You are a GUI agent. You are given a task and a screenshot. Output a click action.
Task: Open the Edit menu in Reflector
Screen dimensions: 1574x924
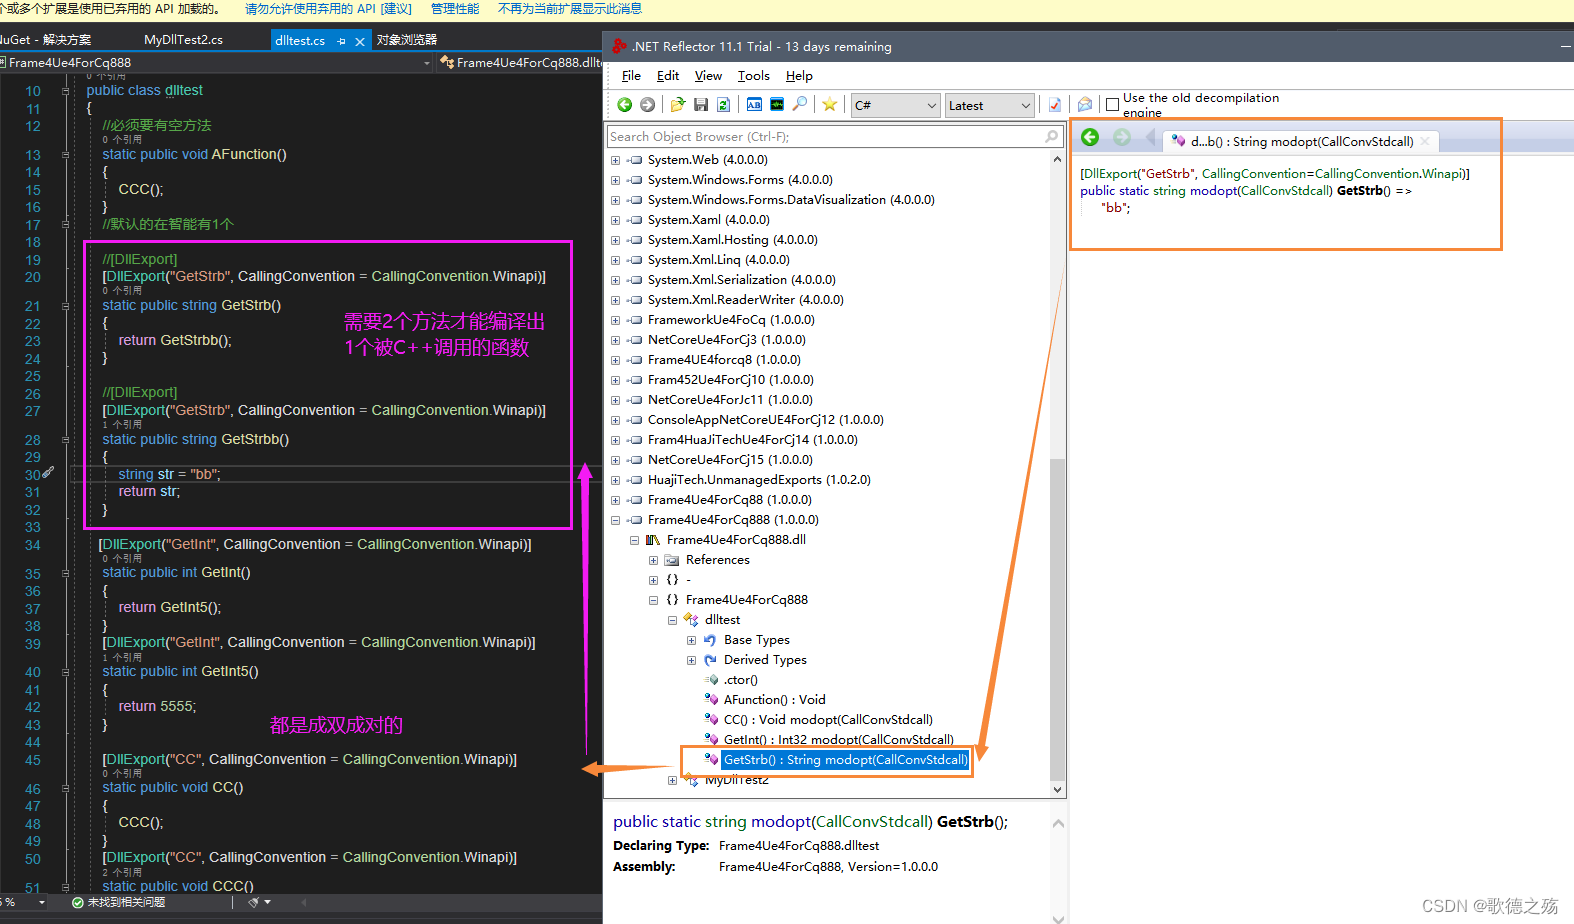point(668,76)
